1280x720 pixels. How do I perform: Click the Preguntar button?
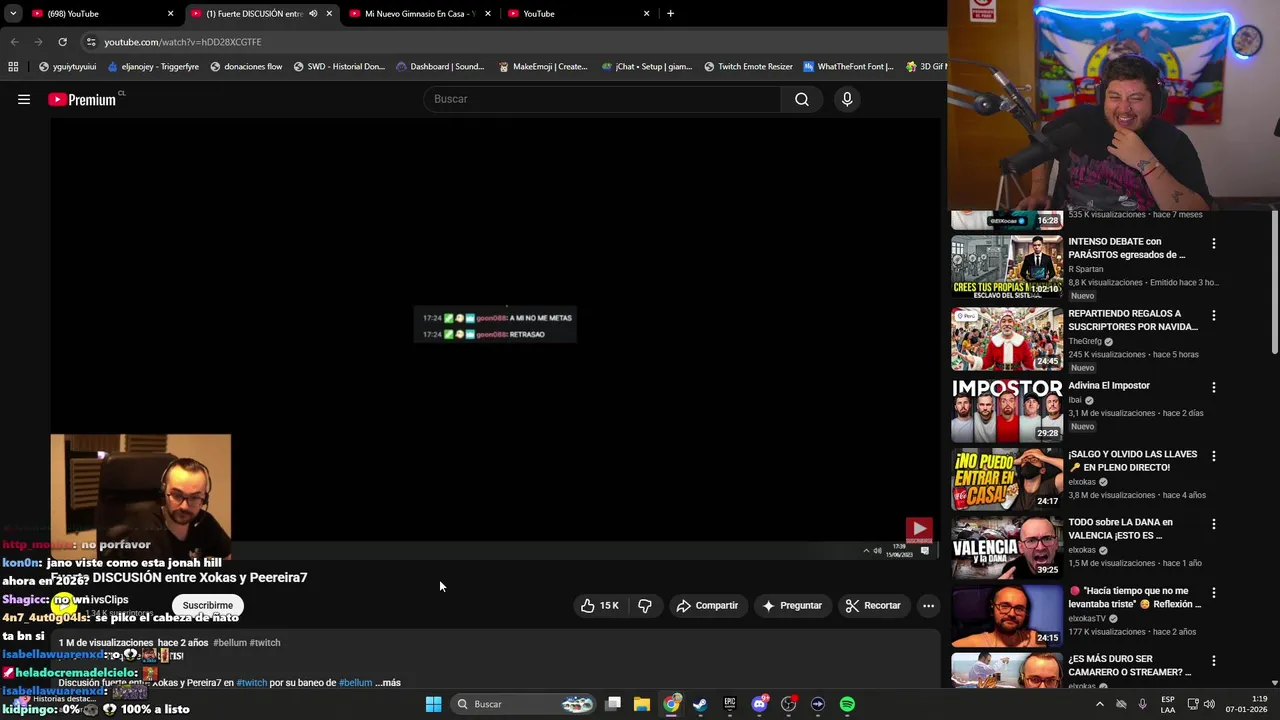[x=792, y=605]
